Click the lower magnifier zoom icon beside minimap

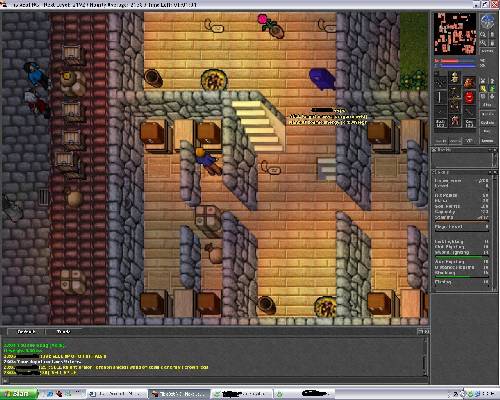(x=483, y=43)
